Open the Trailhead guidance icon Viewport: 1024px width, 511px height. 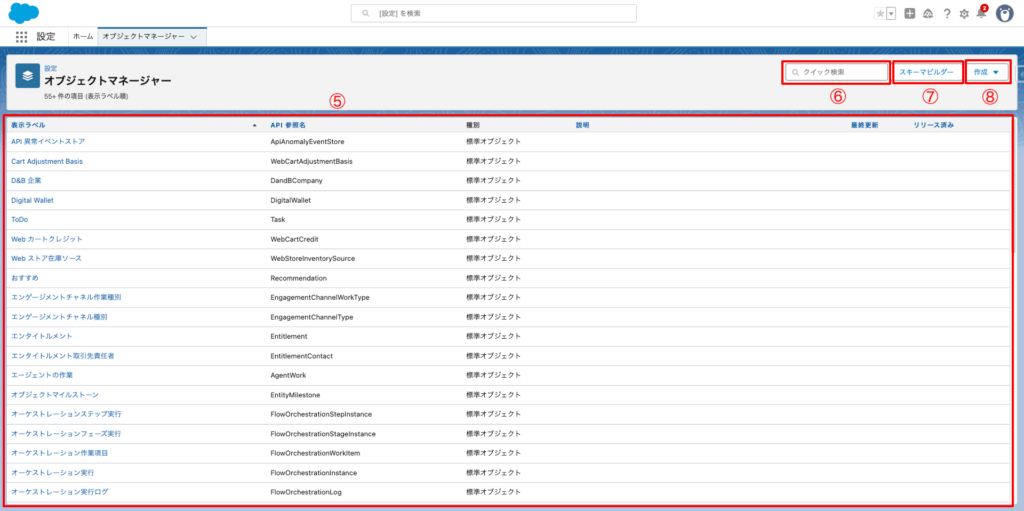tap(927, 14)
